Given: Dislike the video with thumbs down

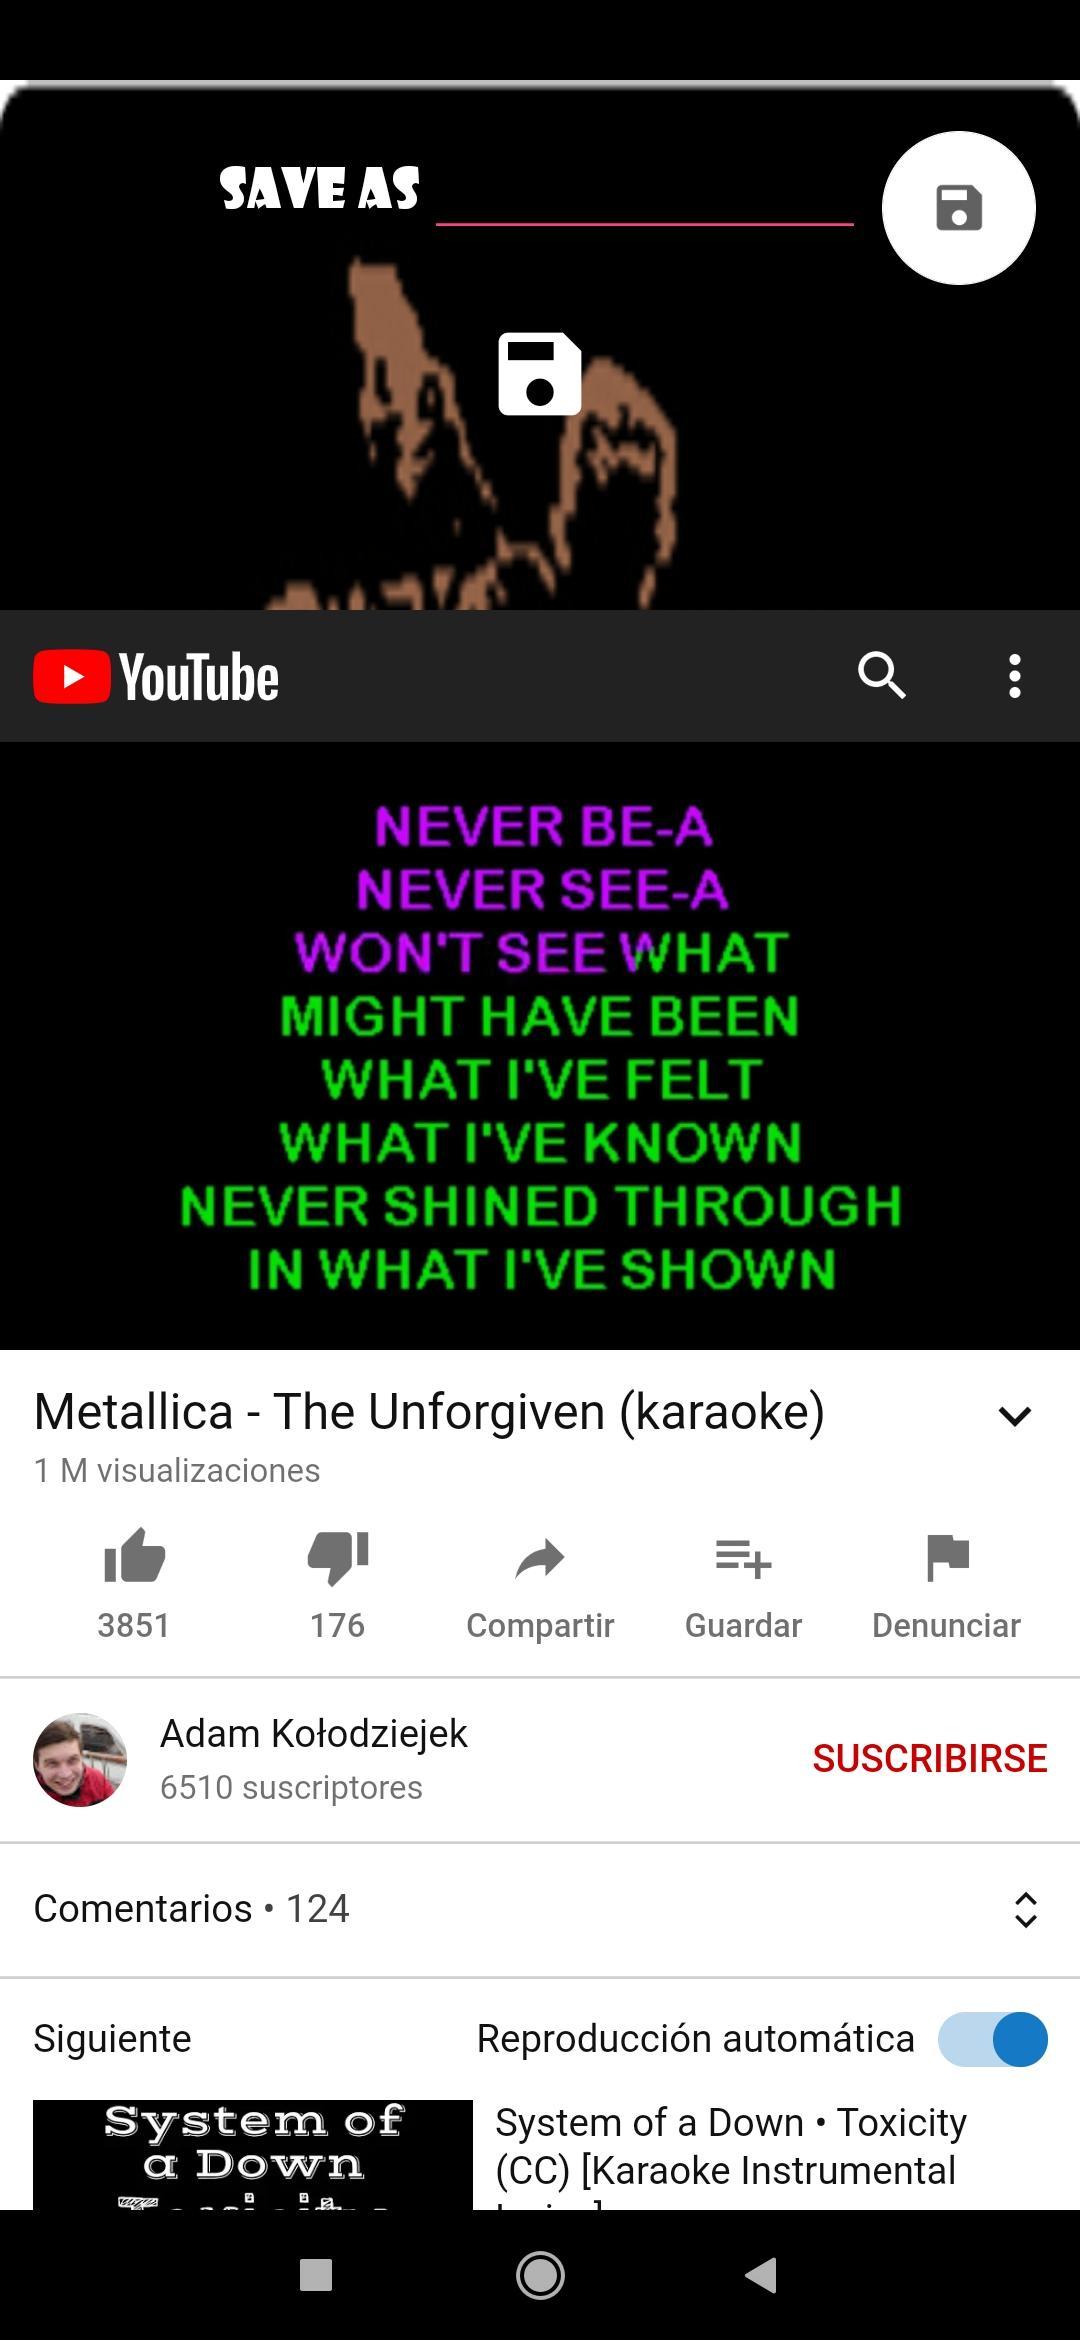Looking at the screenshot, I should [x=338, y=1584].
